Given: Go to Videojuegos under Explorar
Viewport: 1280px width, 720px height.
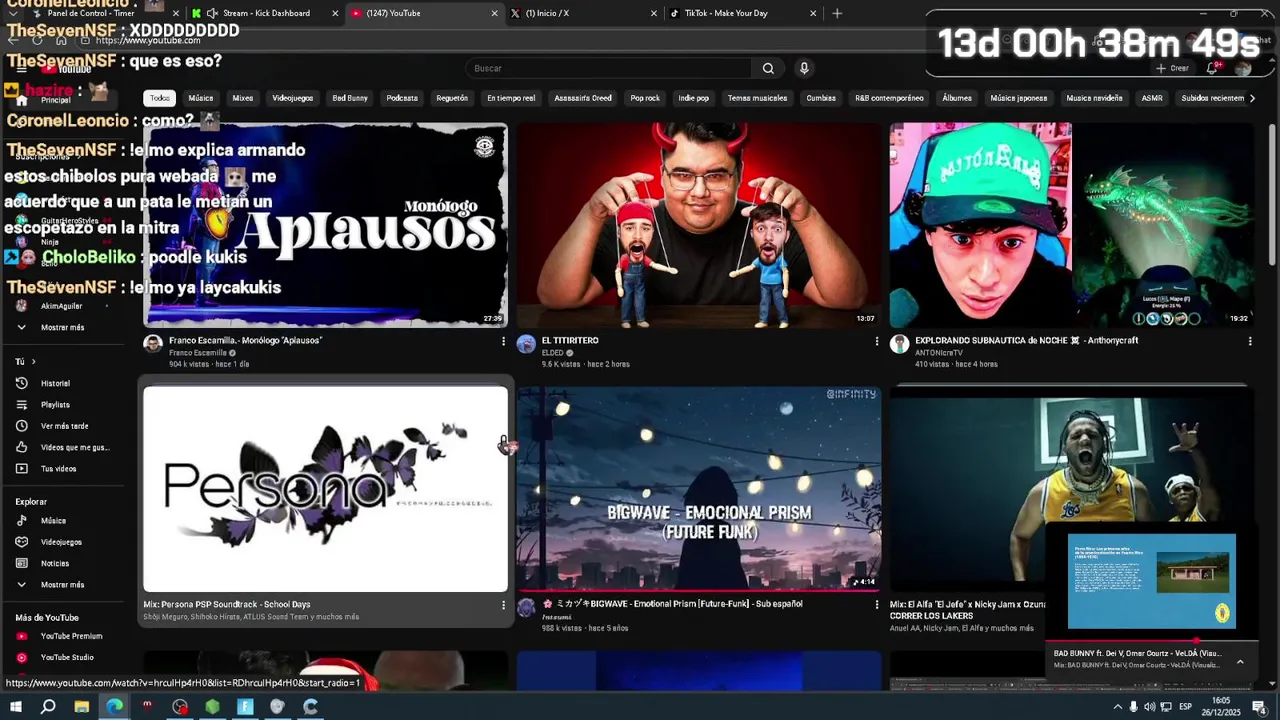Looking at the screenshot, I should pos(61,542).
